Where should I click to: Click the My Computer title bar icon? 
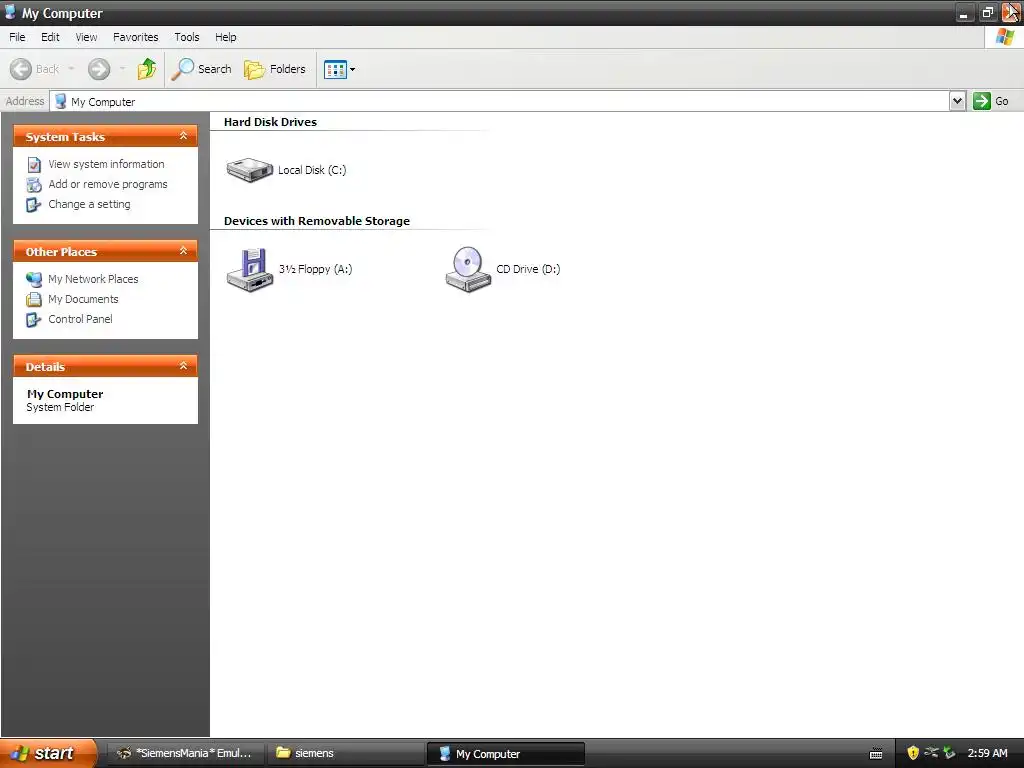[x=10, y=12]
